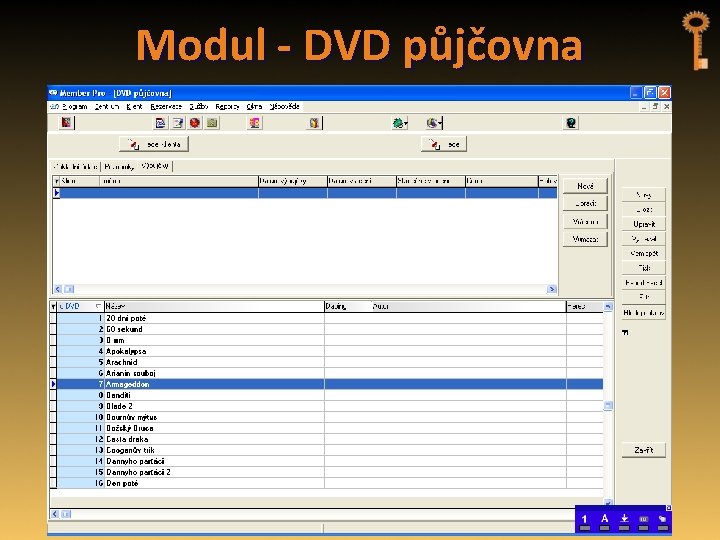Click the Member Pro title bar app icon
720x540 pixels.
coord(53,93)
